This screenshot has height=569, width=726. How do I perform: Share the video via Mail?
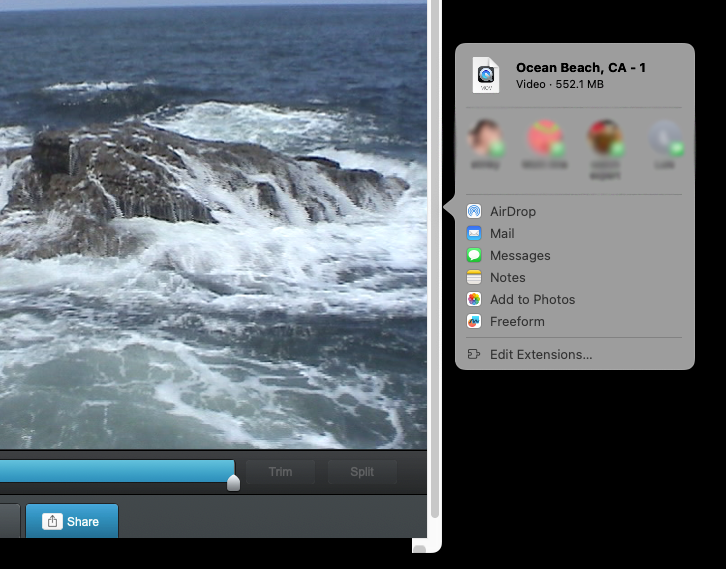click(501, 233)
